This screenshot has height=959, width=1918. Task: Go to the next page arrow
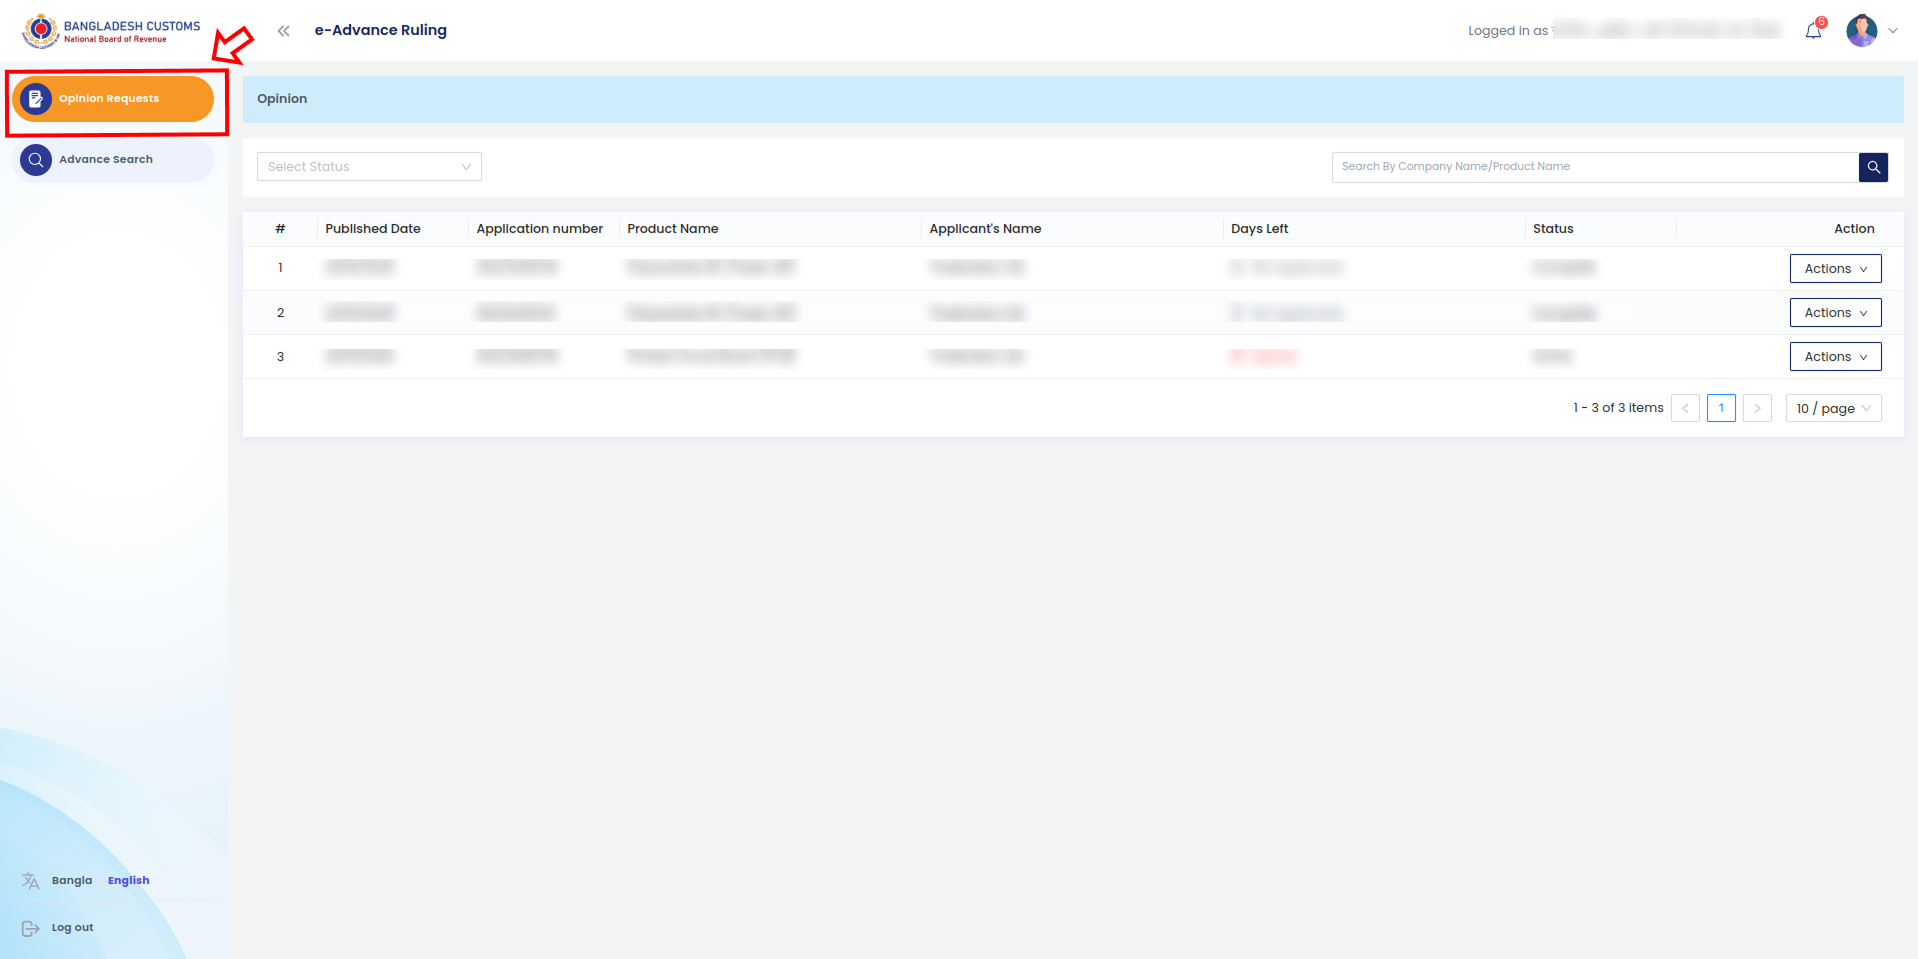tap(1757, 408)
